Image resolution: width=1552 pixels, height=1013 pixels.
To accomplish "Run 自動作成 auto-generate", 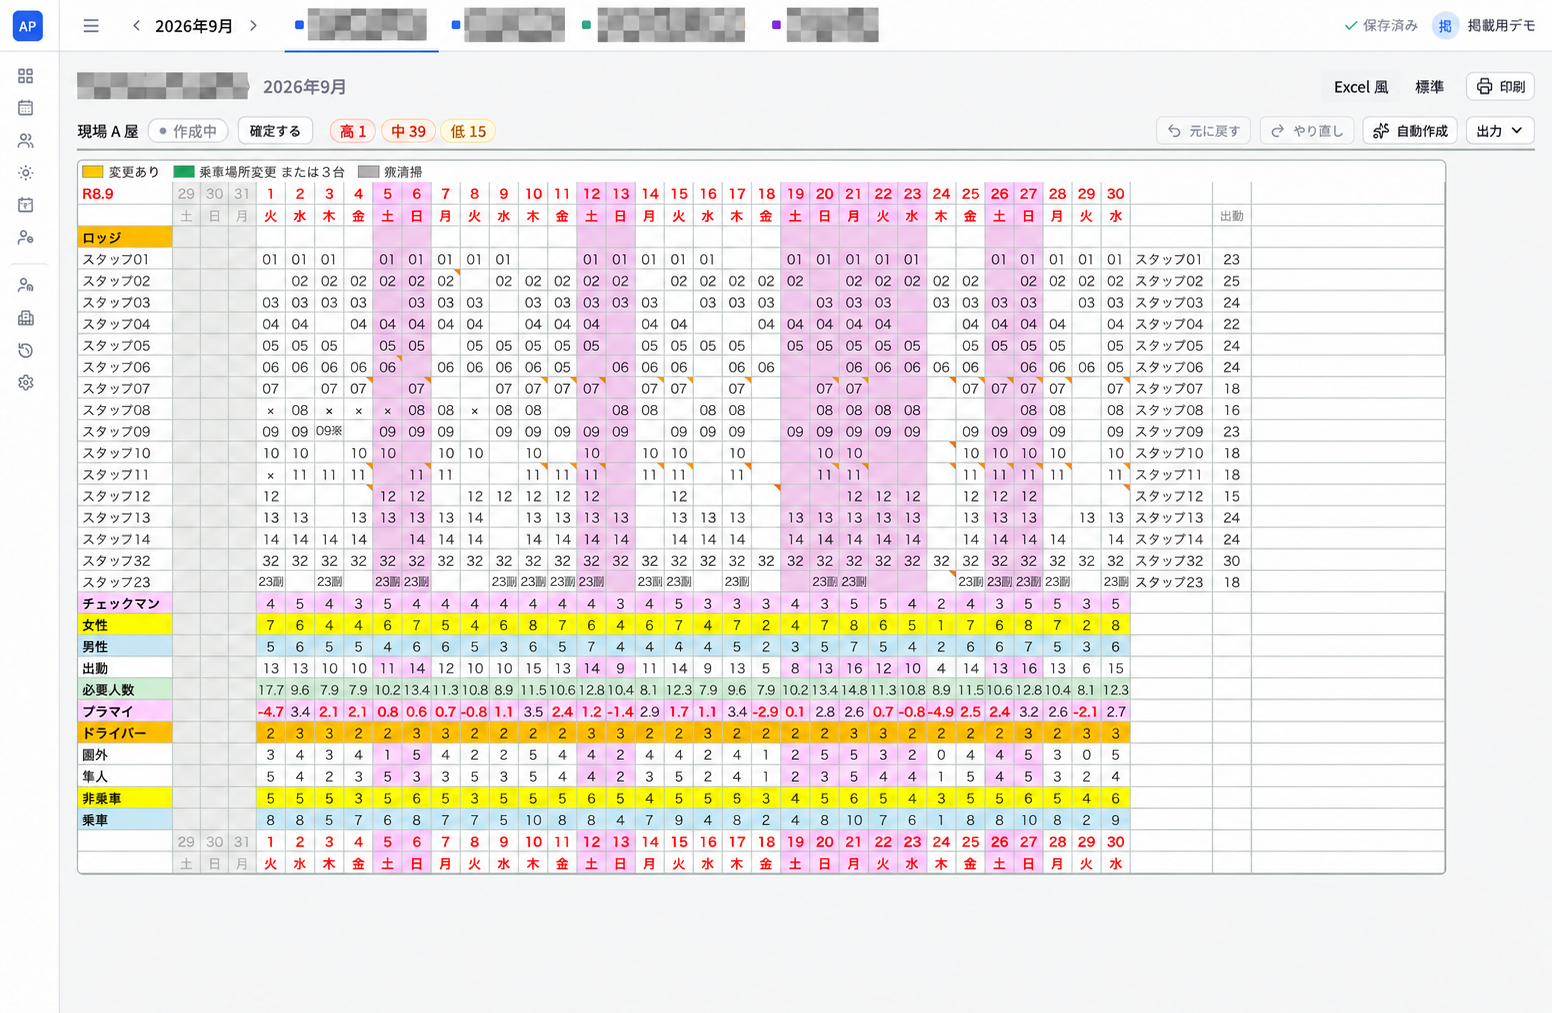I will pos(1410,131).
